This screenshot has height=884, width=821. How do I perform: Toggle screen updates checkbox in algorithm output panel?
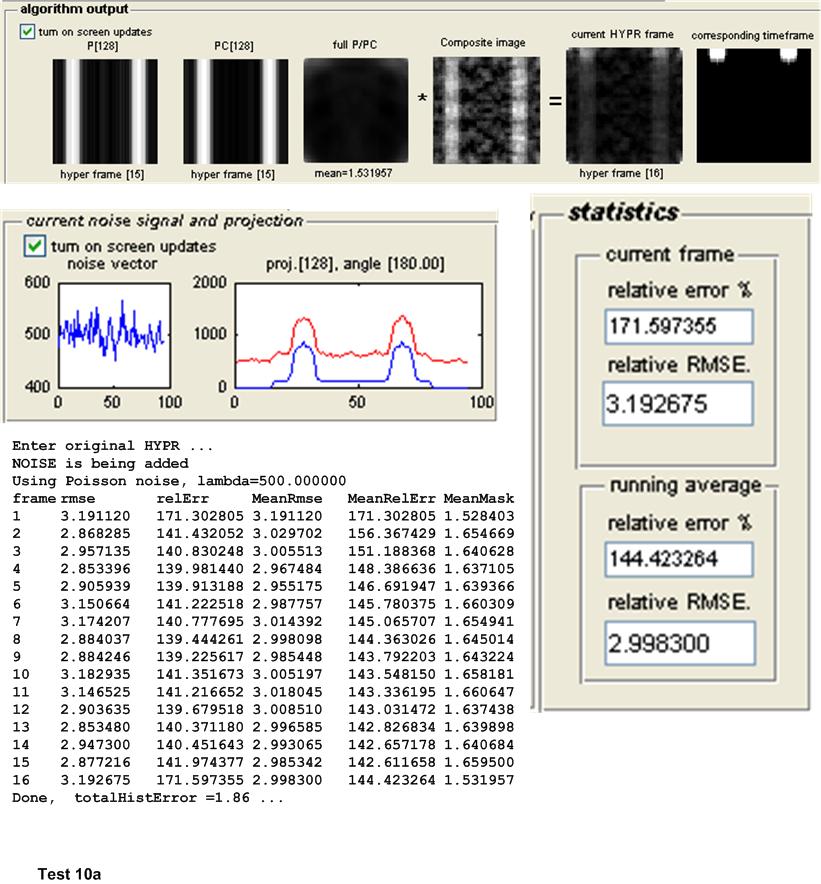point(27,31)
